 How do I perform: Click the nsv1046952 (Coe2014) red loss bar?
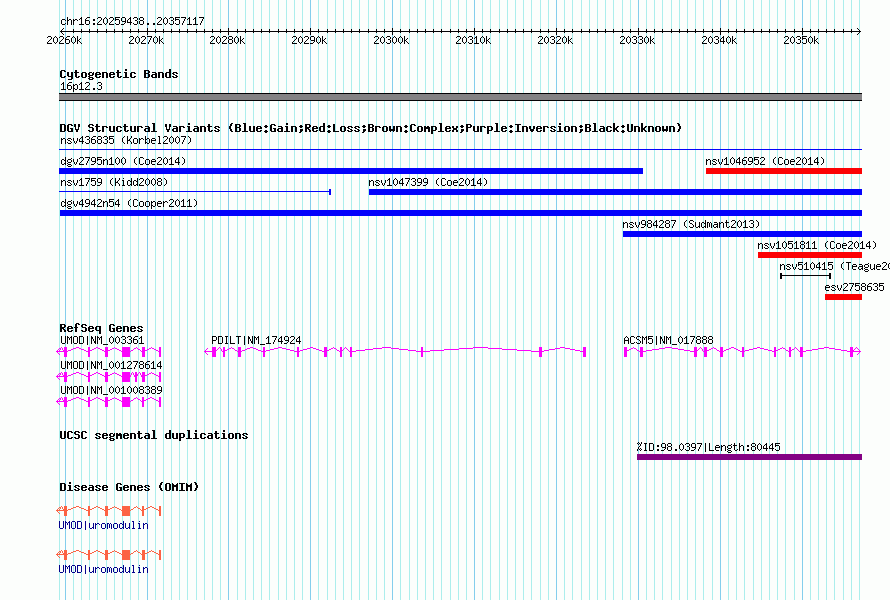784,171
